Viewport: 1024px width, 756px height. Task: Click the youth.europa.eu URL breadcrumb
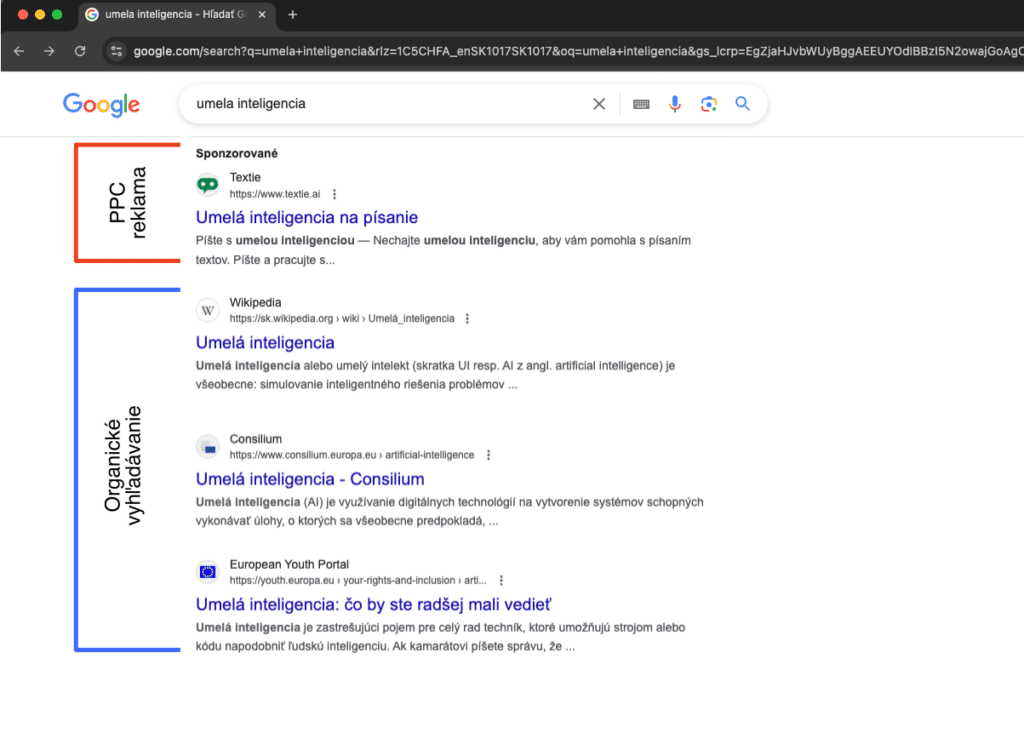click(x=358, y=580)
